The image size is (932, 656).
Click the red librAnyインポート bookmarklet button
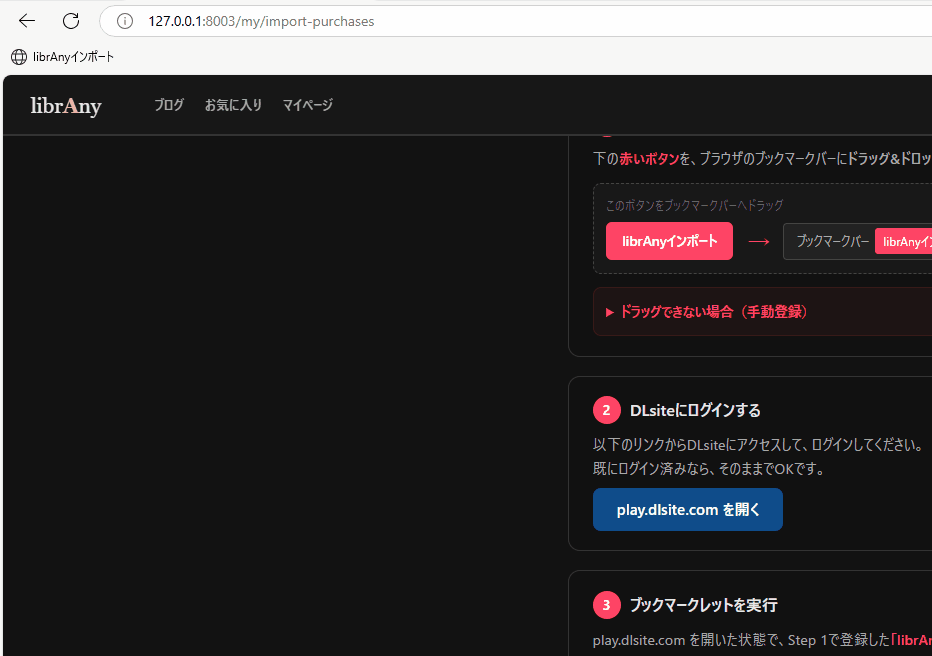pyautogui.click(x=668, y=241)
